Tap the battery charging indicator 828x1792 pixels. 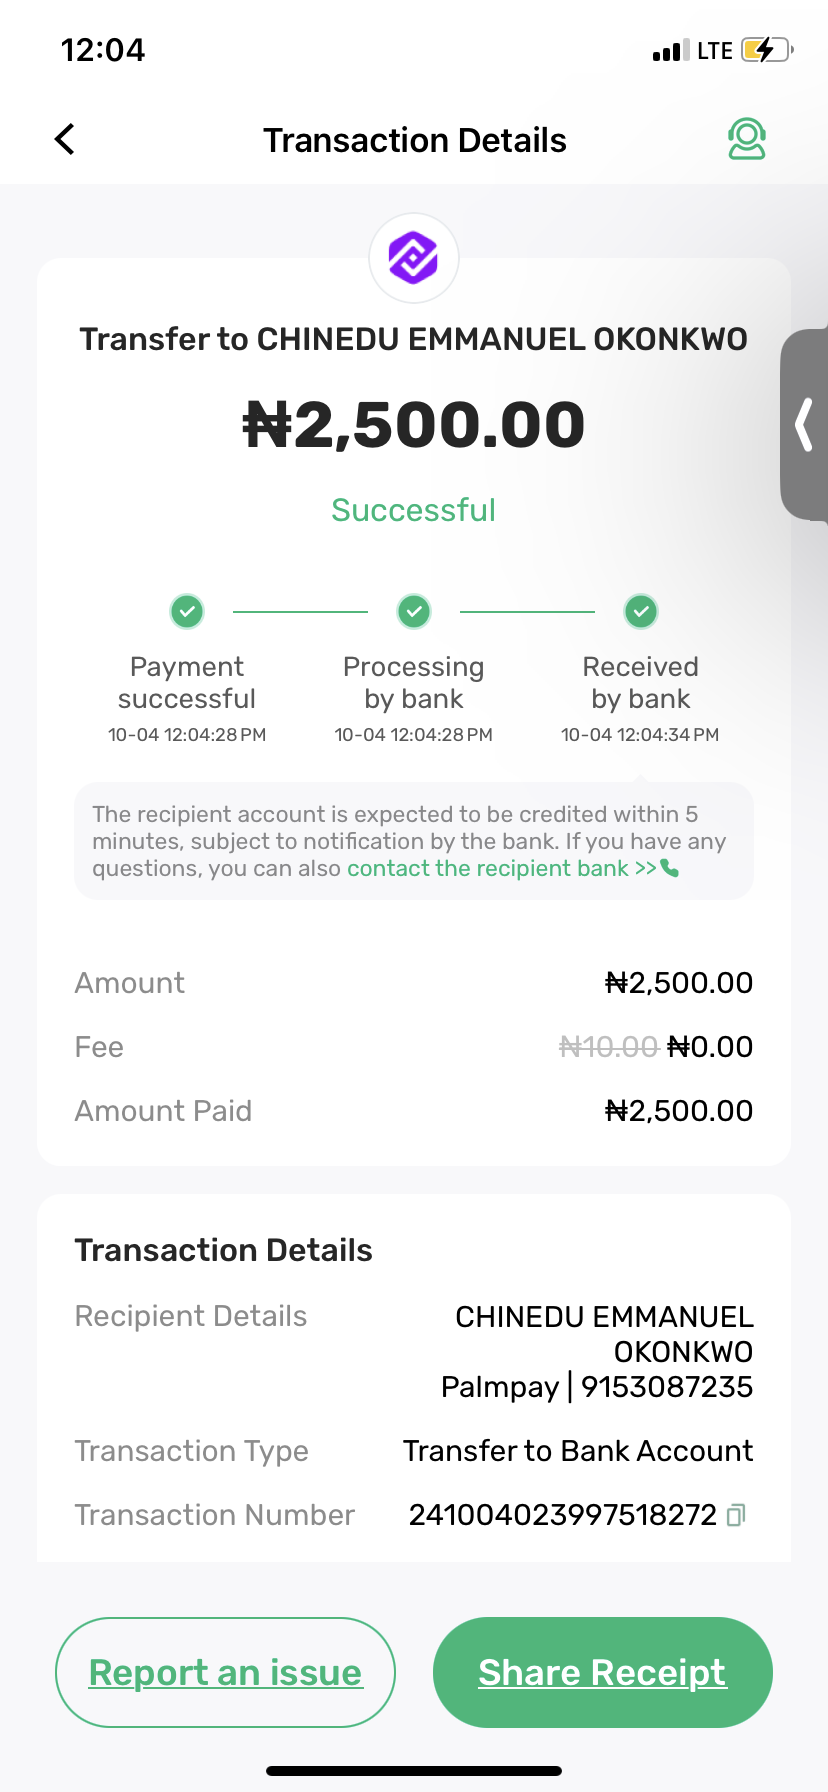[767, 50]
